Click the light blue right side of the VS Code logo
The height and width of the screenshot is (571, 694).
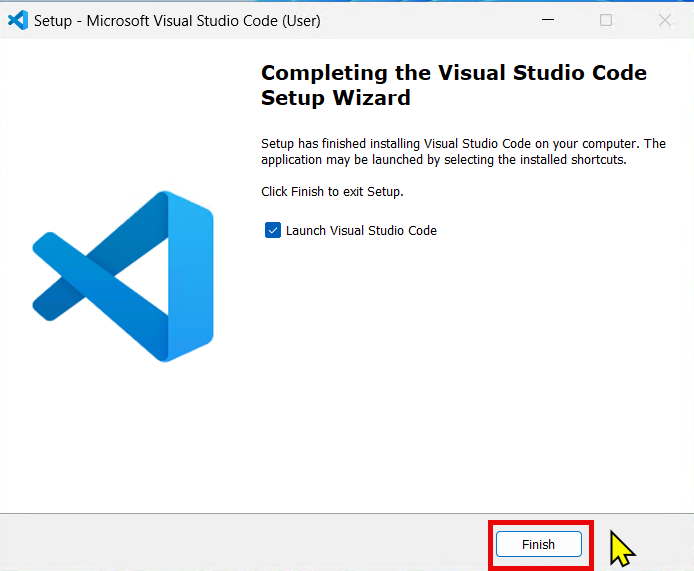[190, 275]
